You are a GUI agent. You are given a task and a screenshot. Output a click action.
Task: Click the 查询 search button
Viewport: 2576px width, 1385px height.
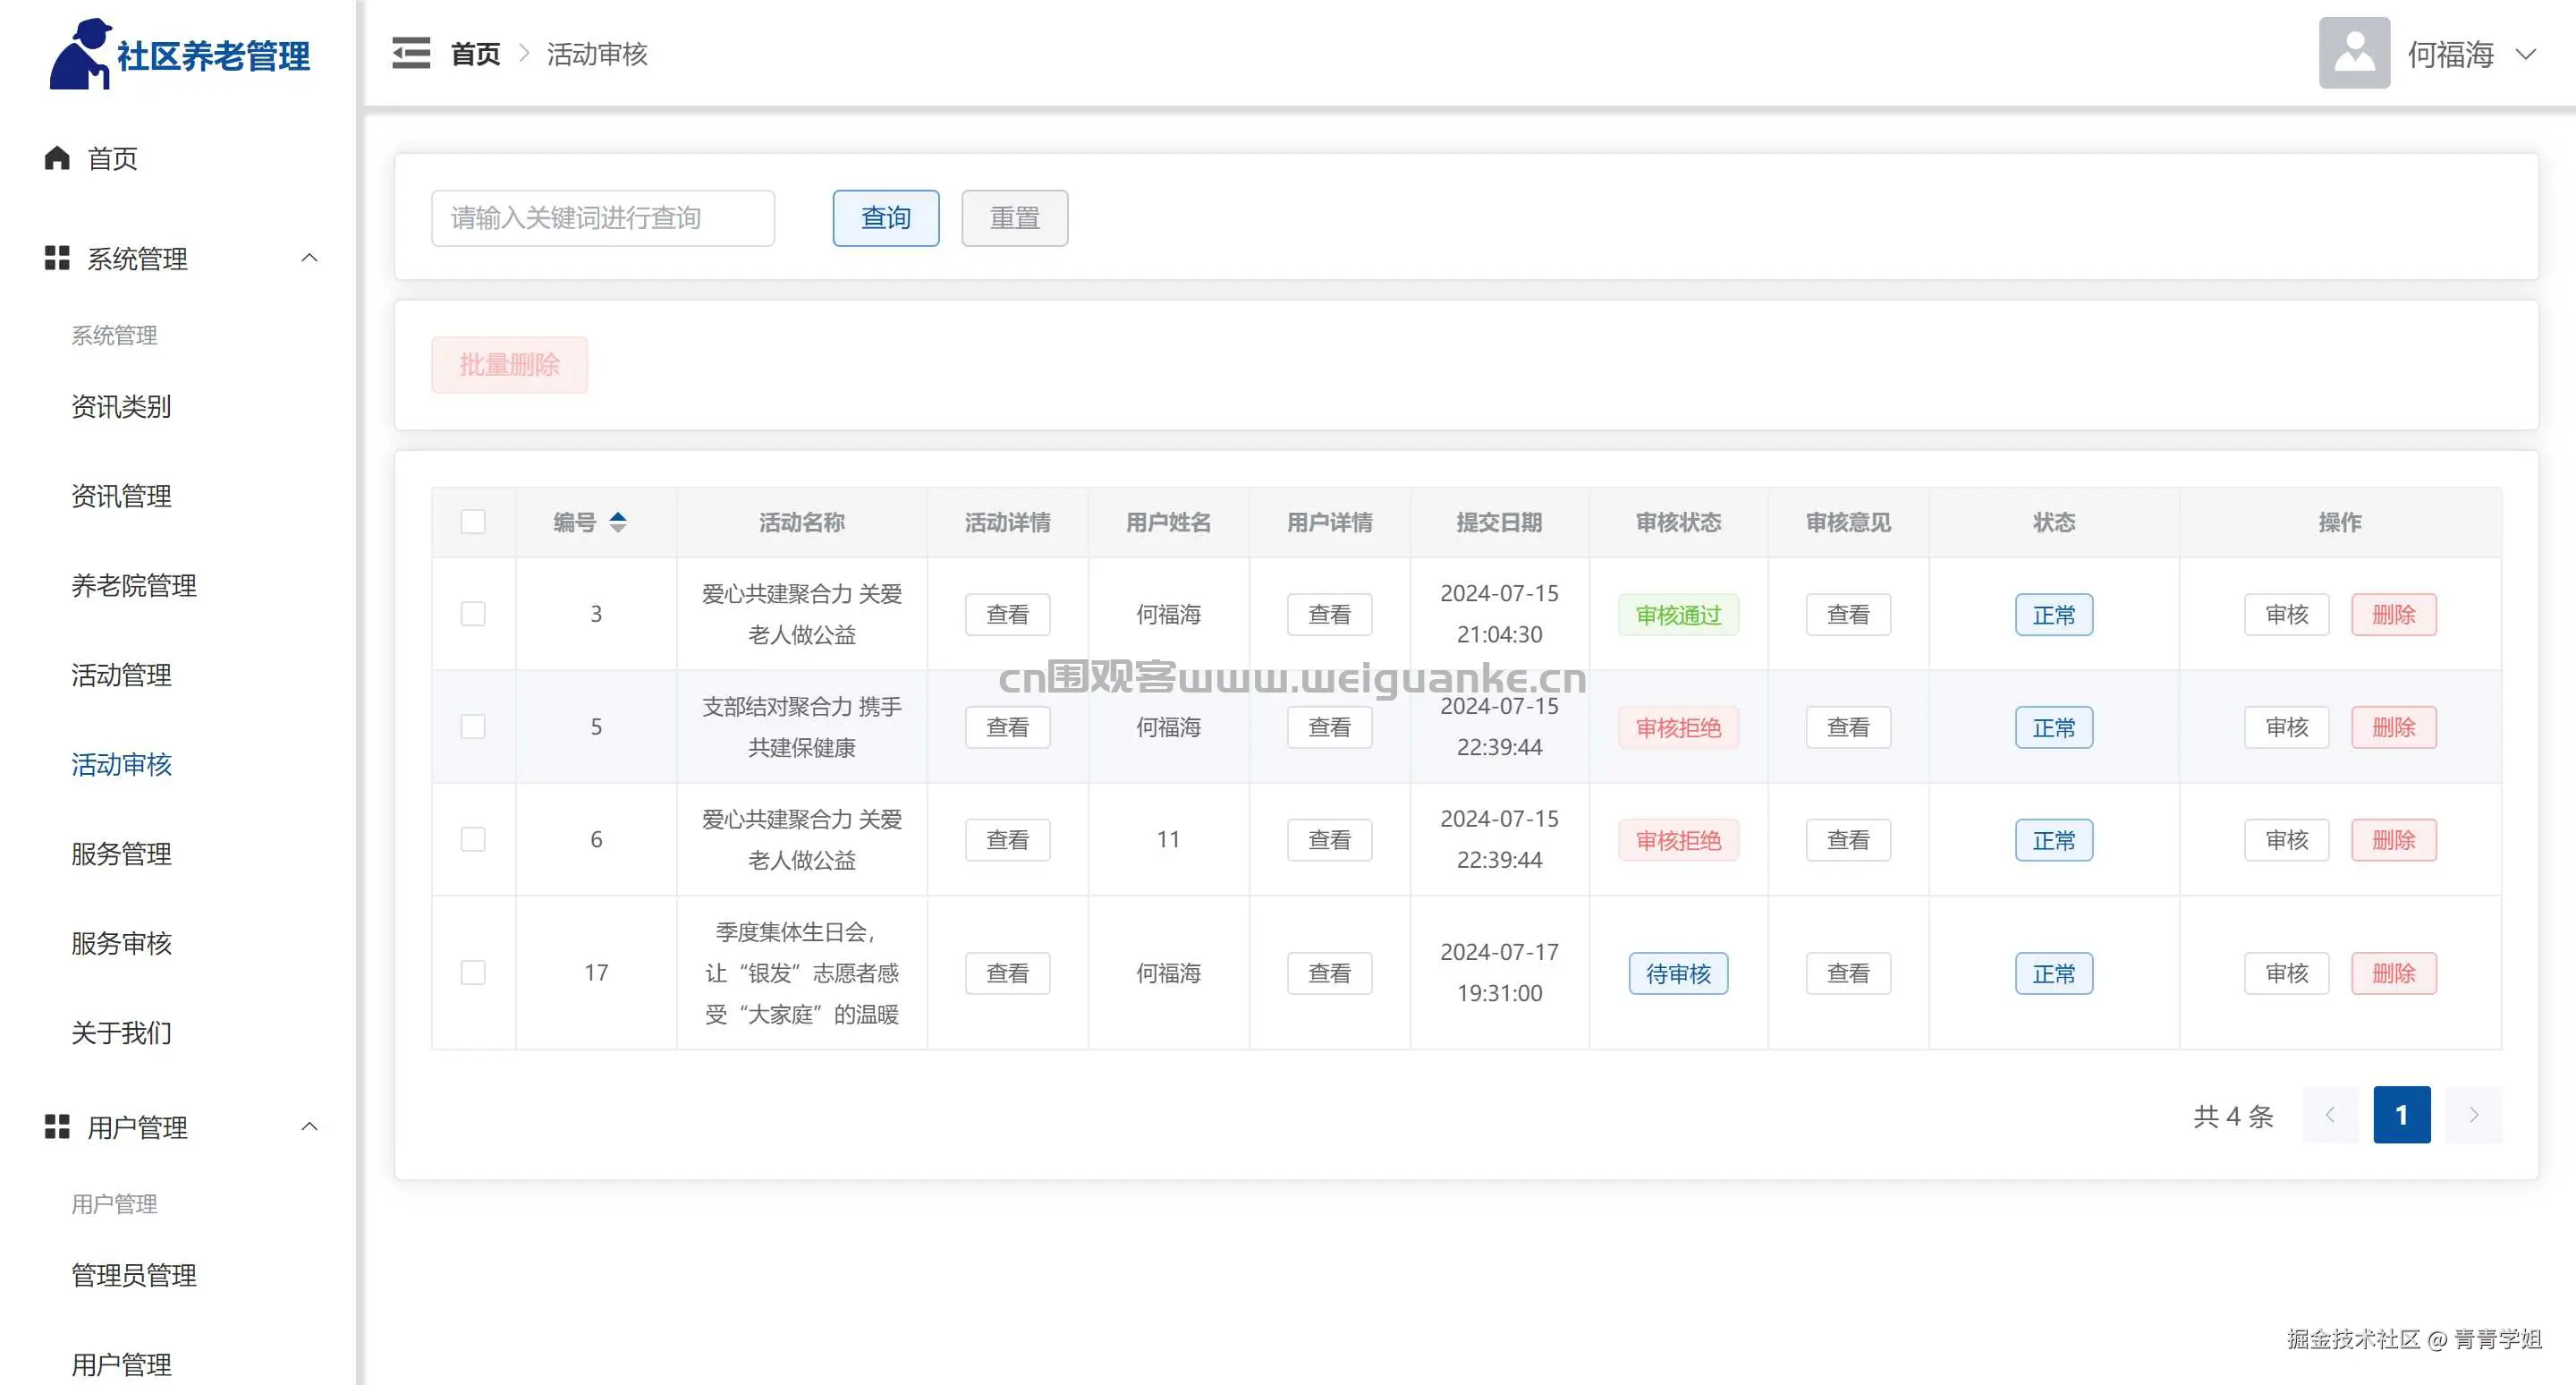click(x=885, y=218)
